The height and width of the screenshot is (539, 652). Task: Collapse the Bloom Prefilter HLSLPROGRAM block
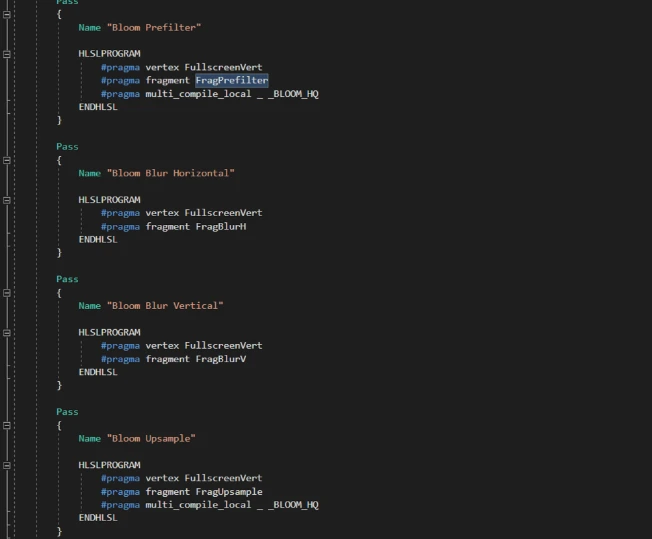click(x=7, y=54)
